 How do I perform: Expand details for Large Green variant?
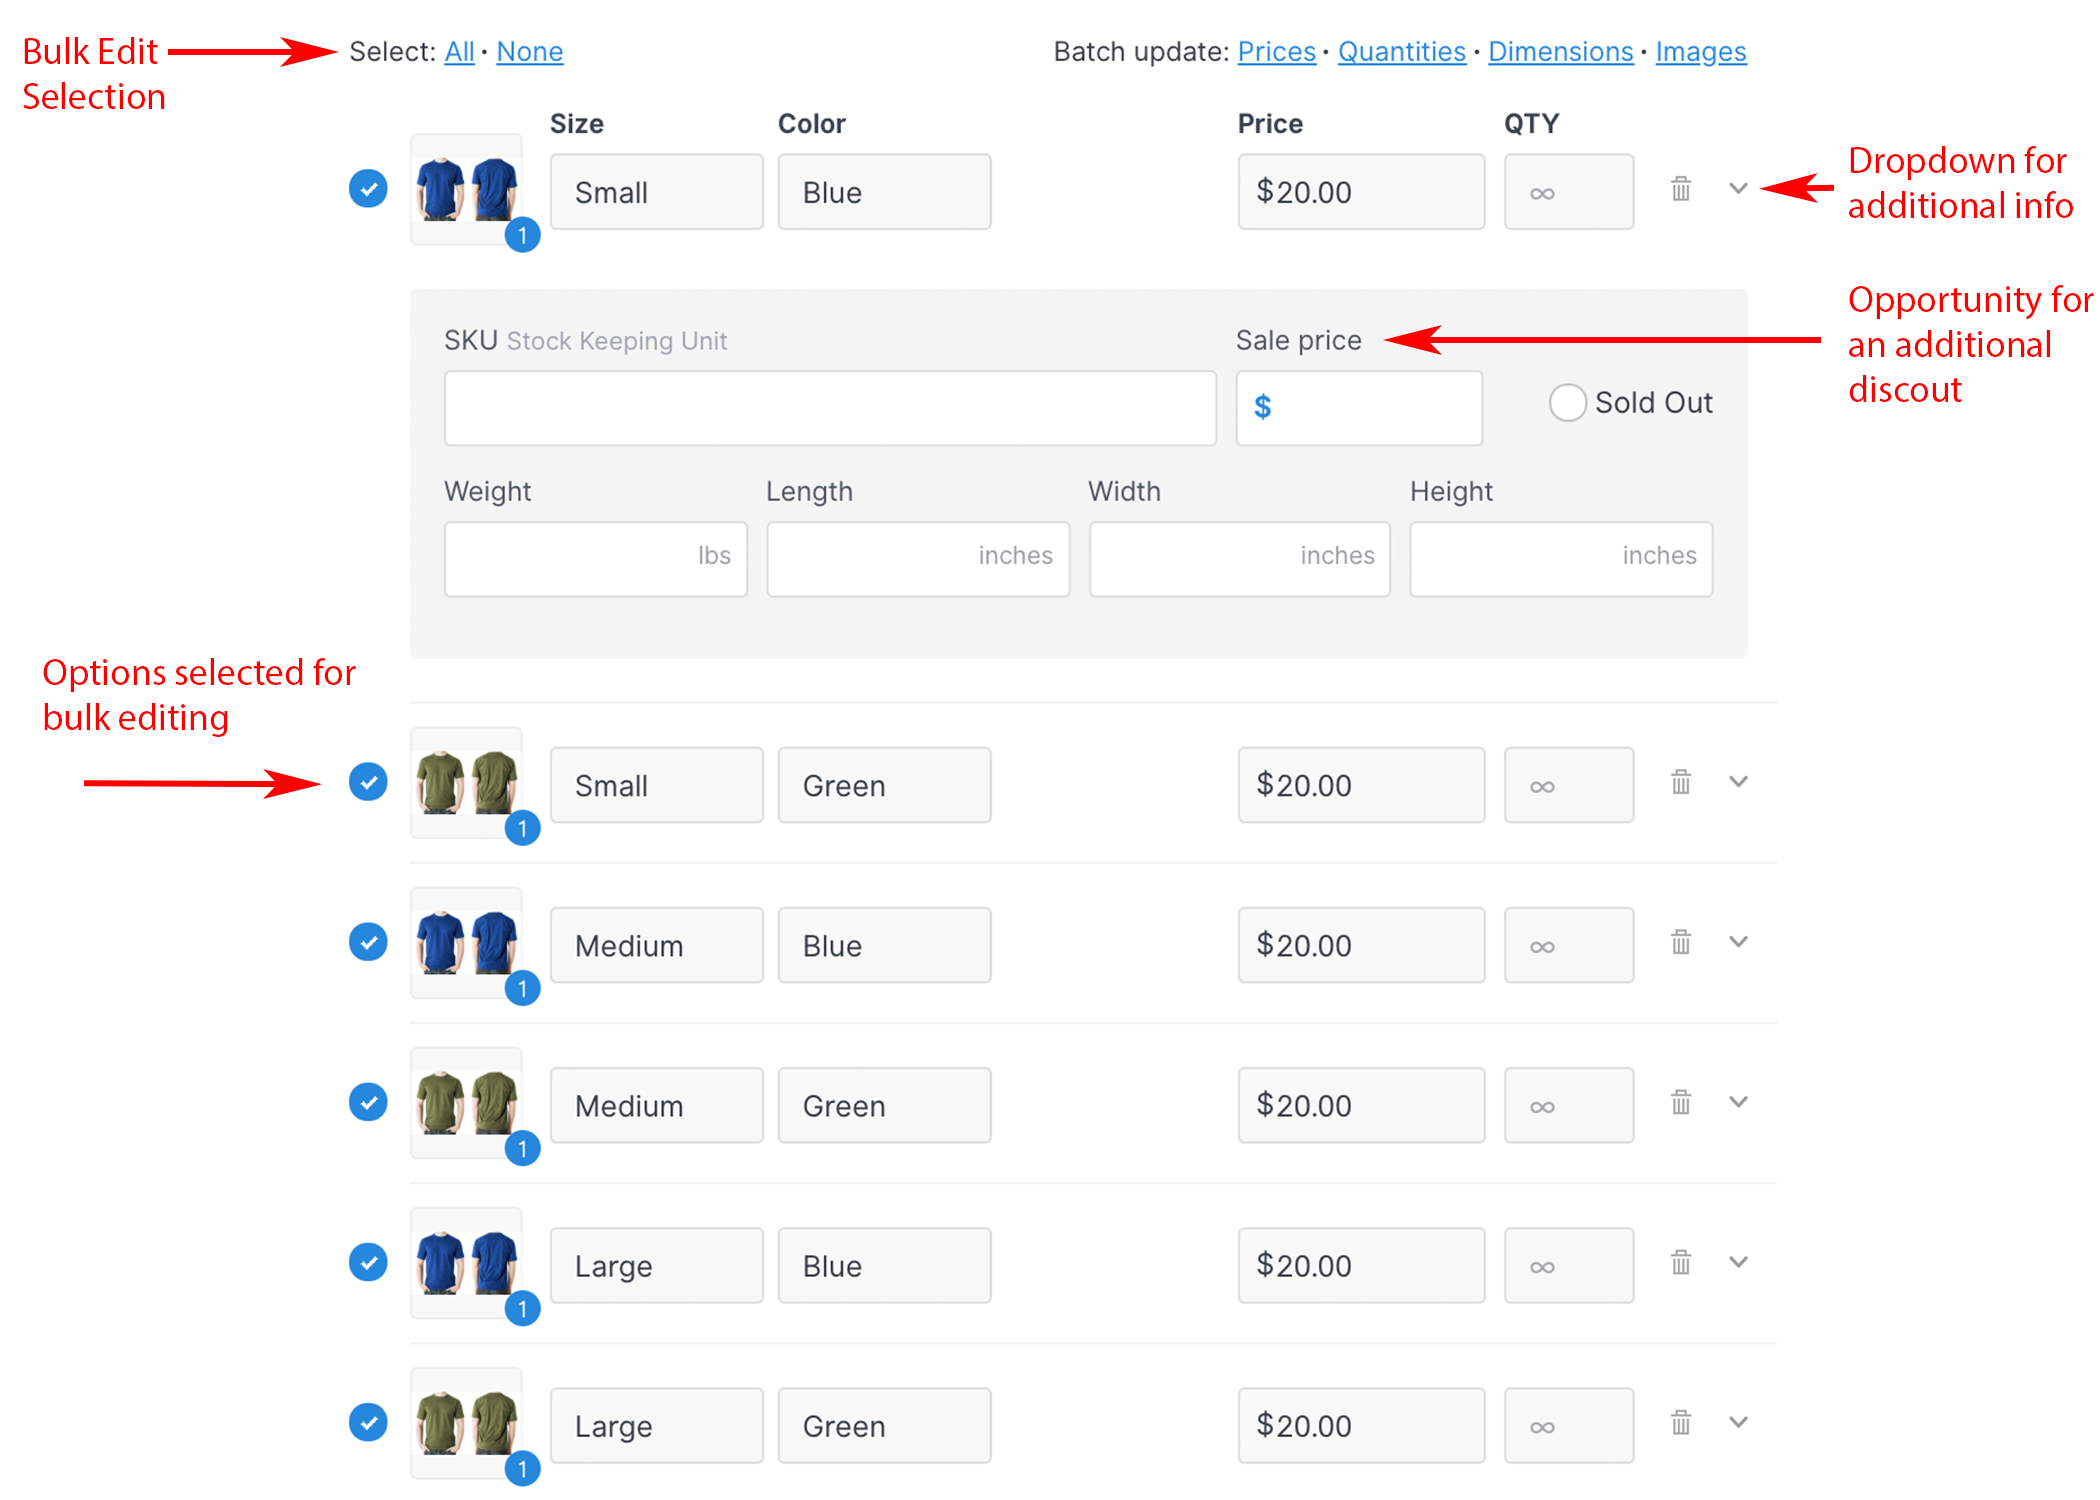(1738, 1422)
